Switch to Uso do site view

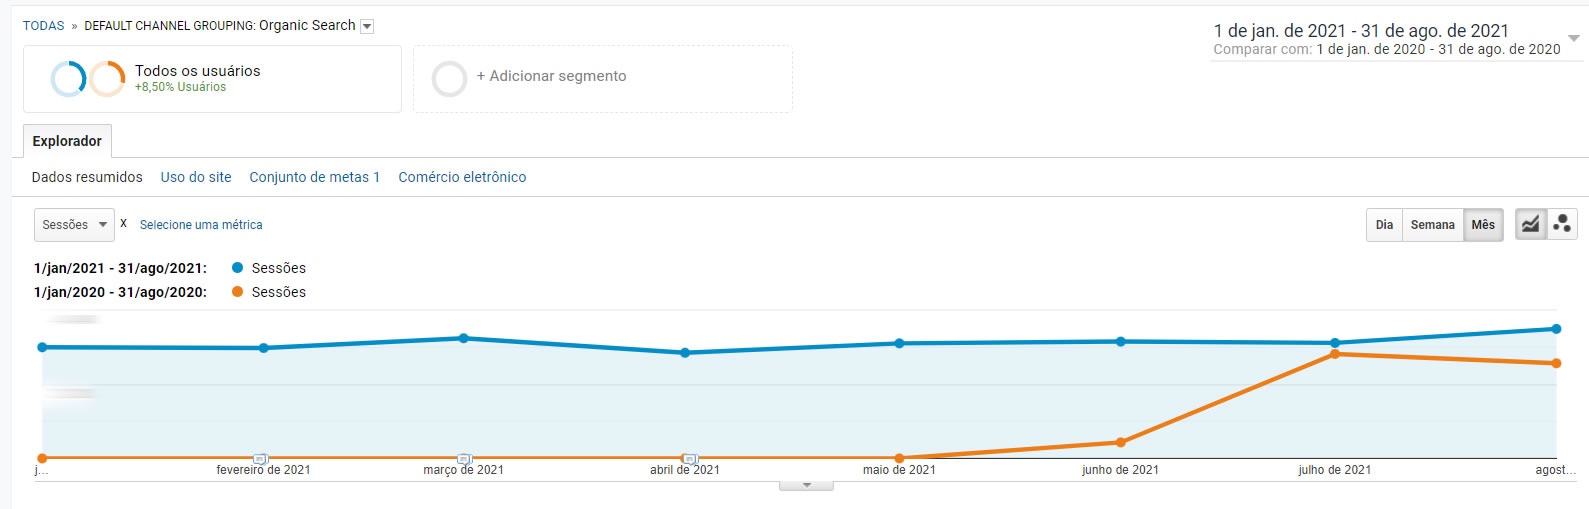196,177
